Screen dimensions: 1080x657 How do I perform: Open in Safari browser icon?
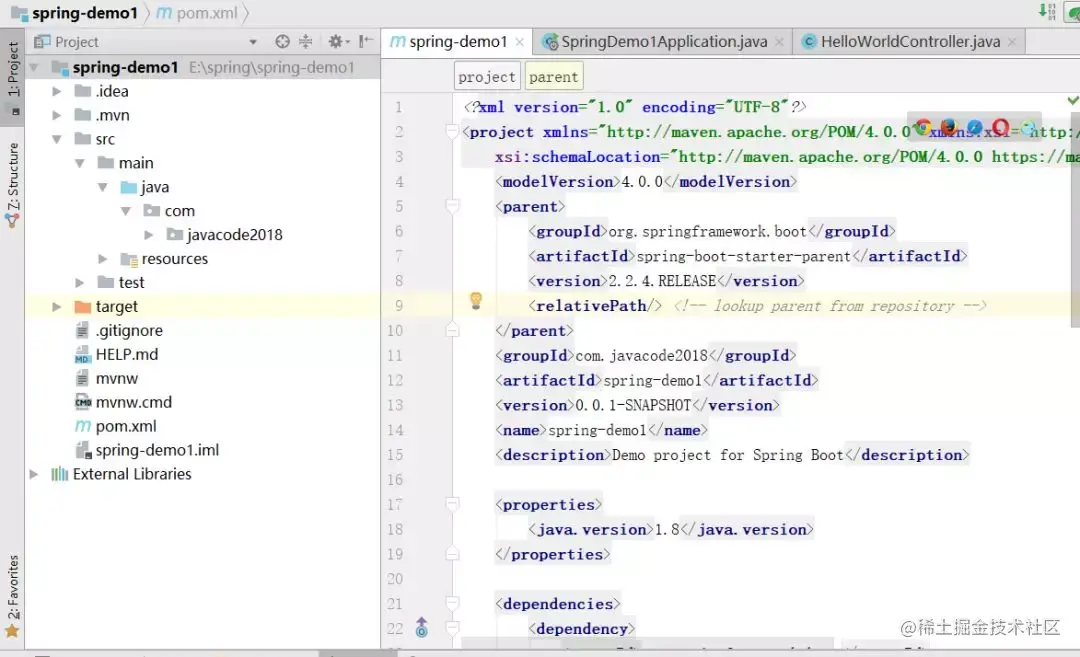[975, 127]
